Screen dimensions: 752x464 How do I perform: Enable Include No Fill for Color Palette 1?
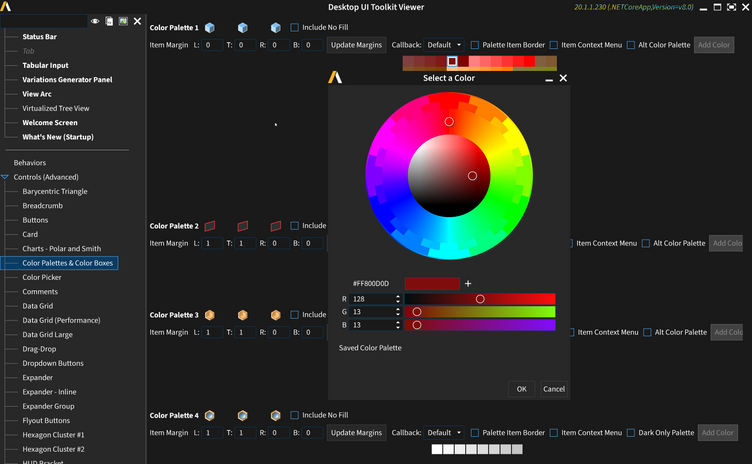click(x=294, y=27)
